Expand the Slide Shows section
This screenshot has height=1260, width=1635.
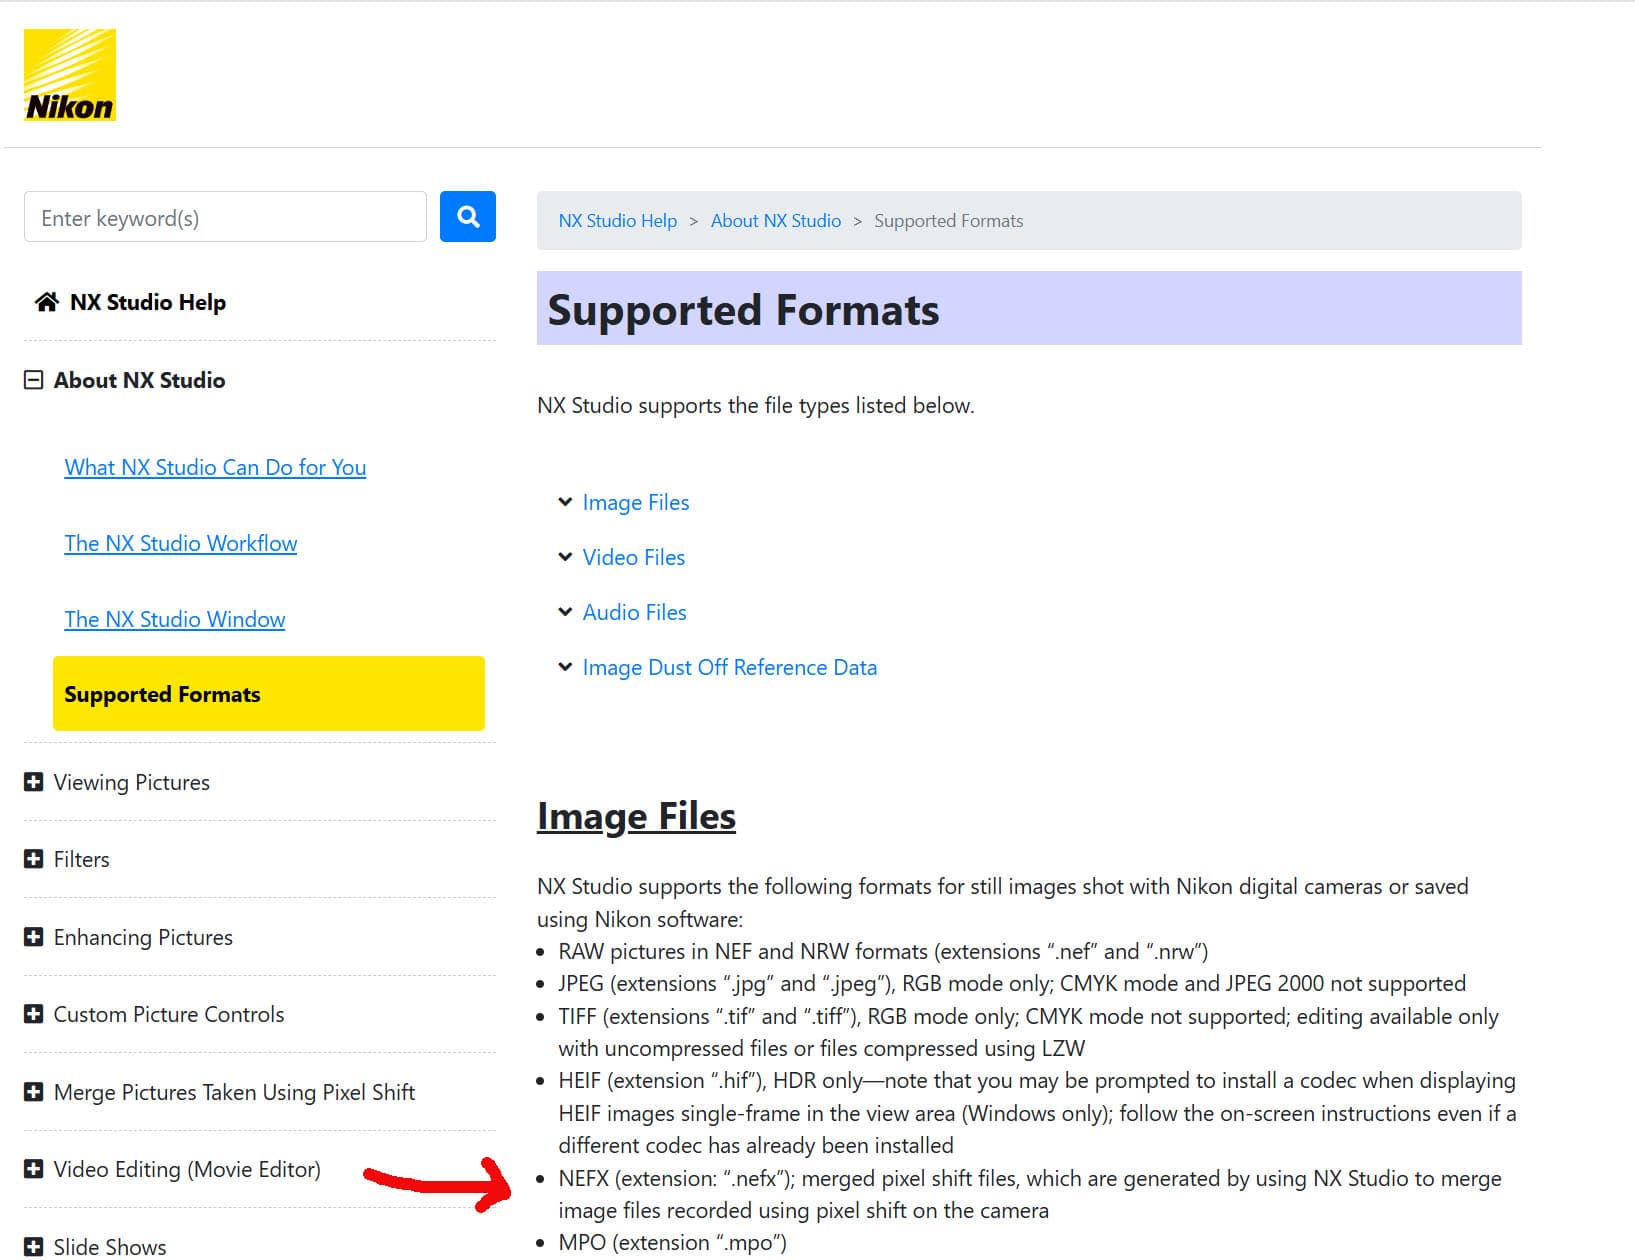pyautogui.click(x=33, y=1246)
